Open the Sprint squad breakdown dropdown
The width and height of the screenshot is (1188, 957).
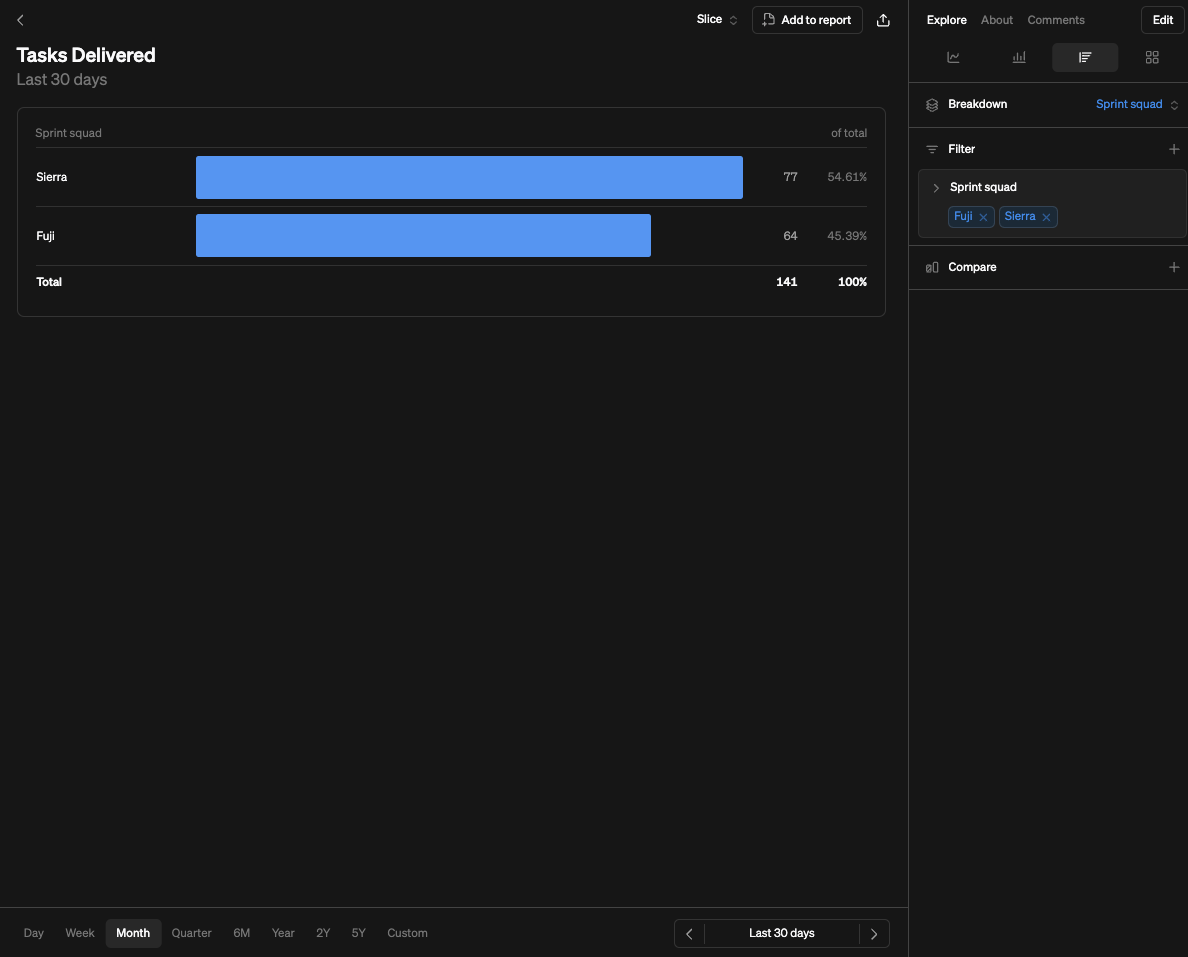(x=1137, y=104)
